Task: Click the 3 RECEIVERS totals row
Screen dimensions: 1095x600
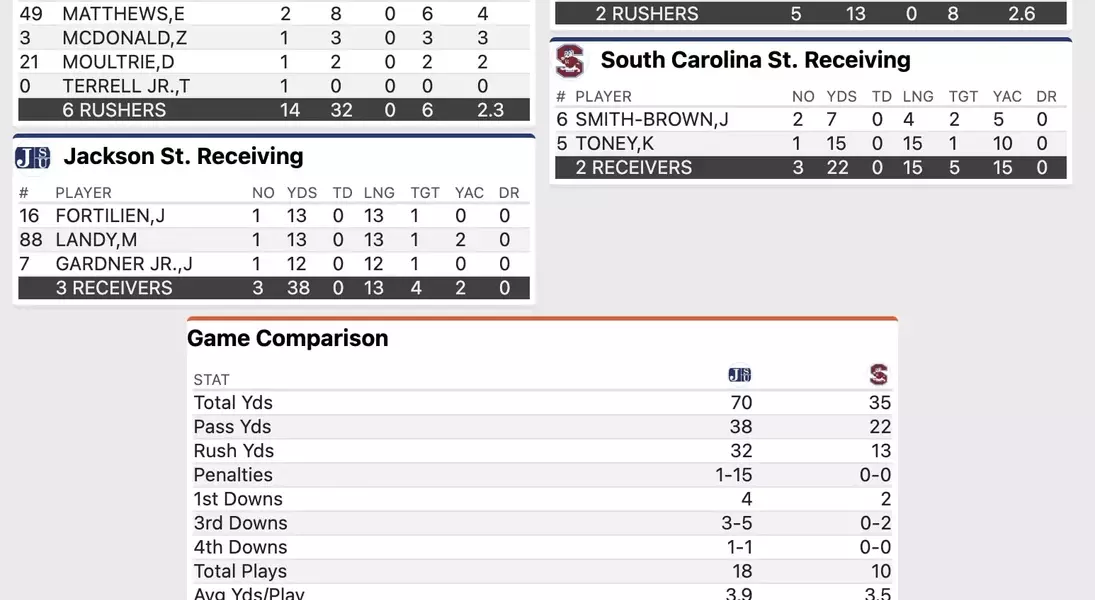Action: tap(274, 288)
